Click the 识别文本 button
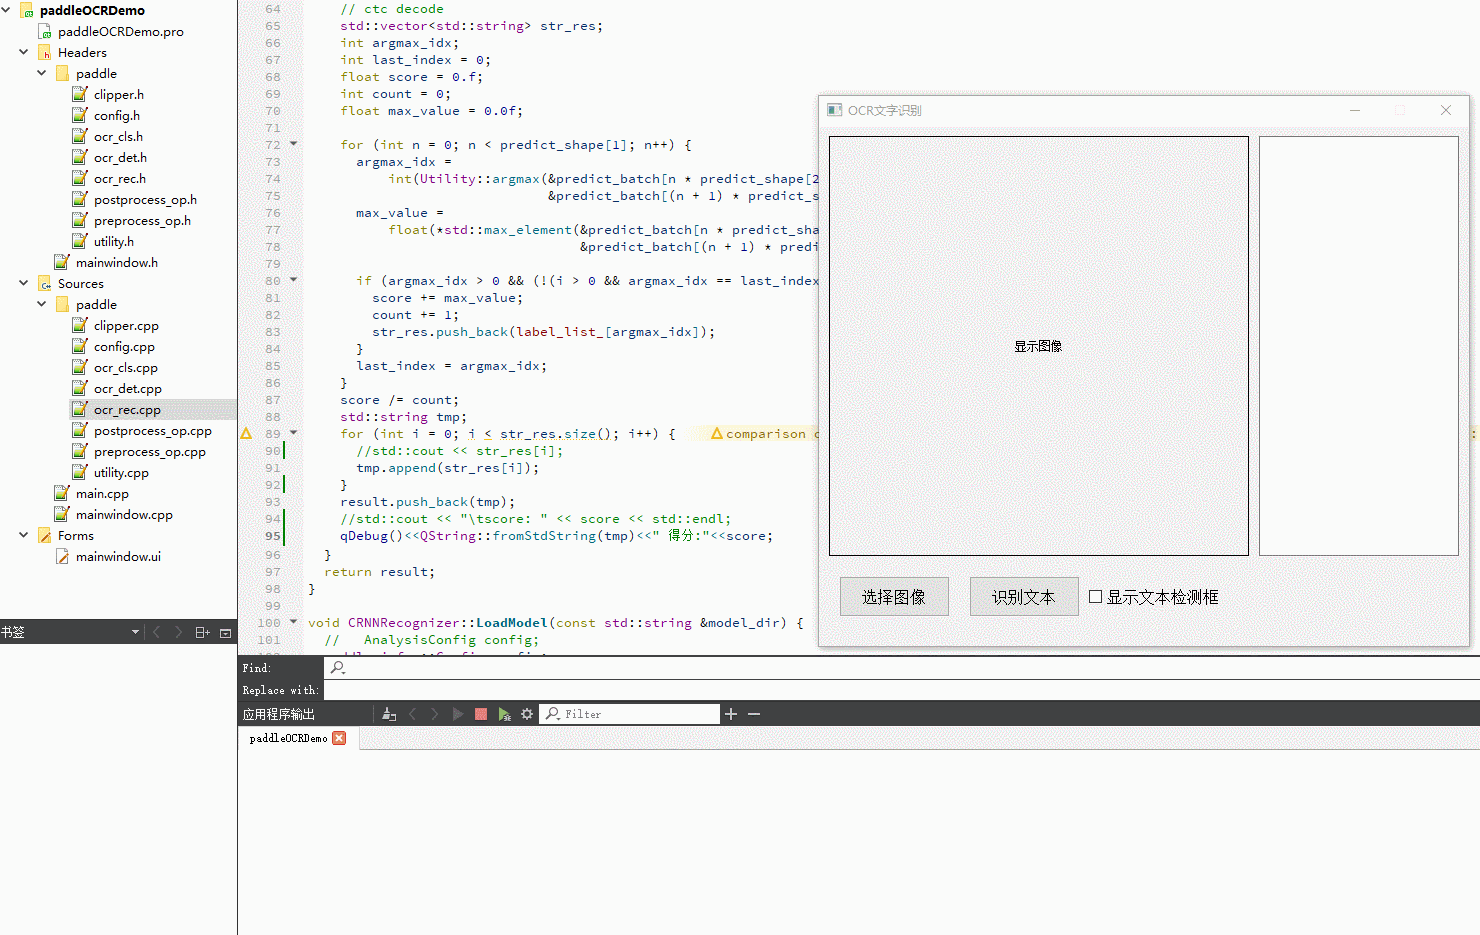Image resolution: width=1480 pixels, height=935 pixels. (1024, 595)
